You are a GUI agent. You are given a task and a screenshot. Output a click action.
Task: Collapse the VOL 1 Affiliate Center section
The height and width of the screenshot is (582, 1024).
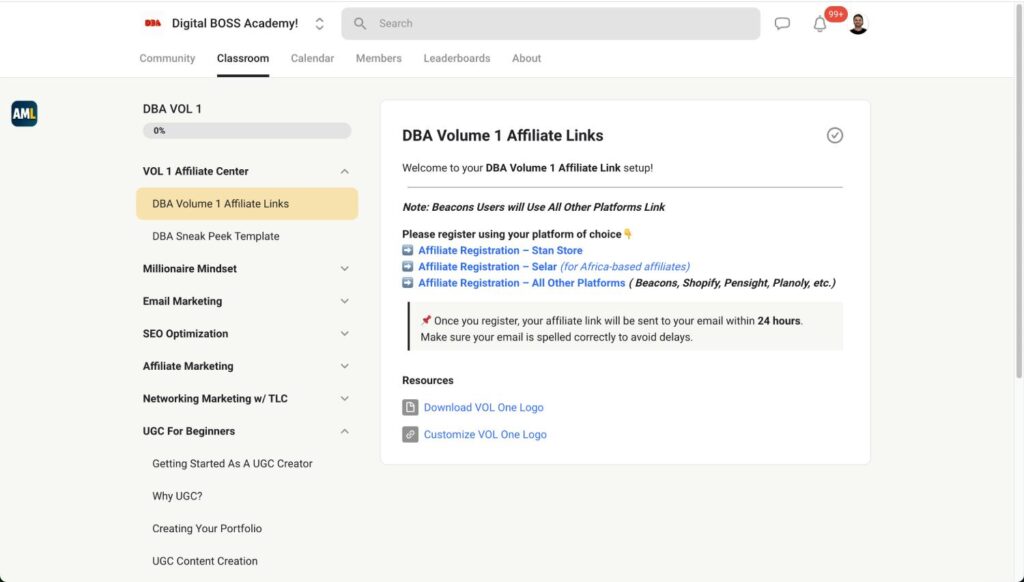(x=344, y=171)
